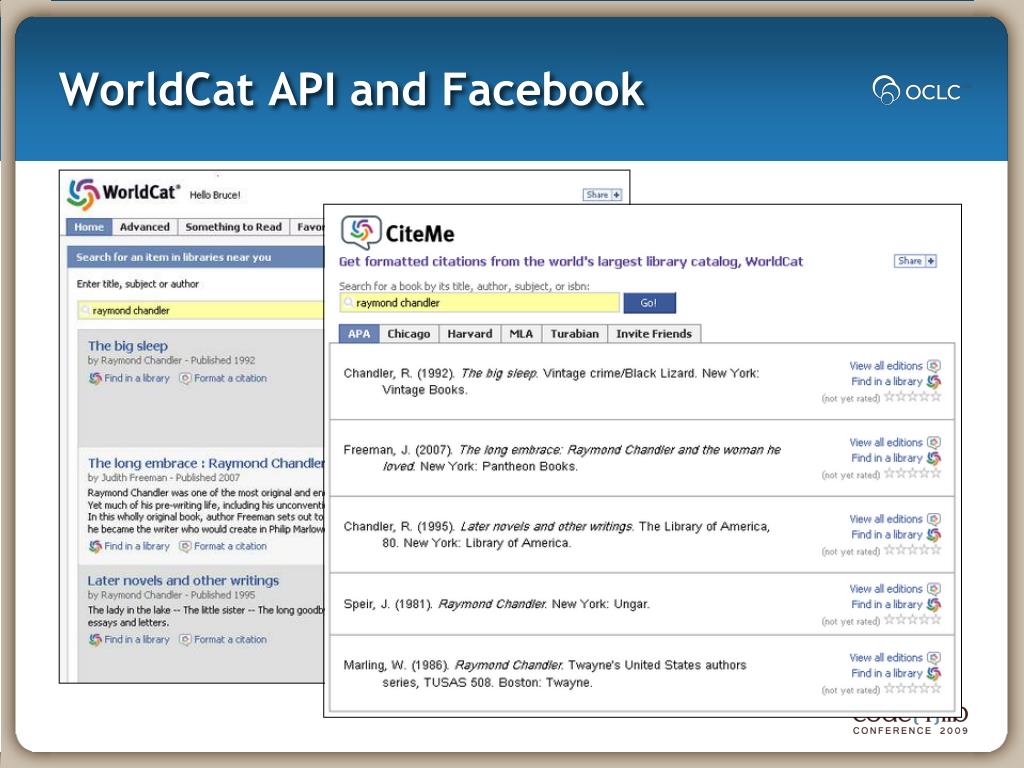Click WorldCat library icon in Speir 1981 row

934,604
